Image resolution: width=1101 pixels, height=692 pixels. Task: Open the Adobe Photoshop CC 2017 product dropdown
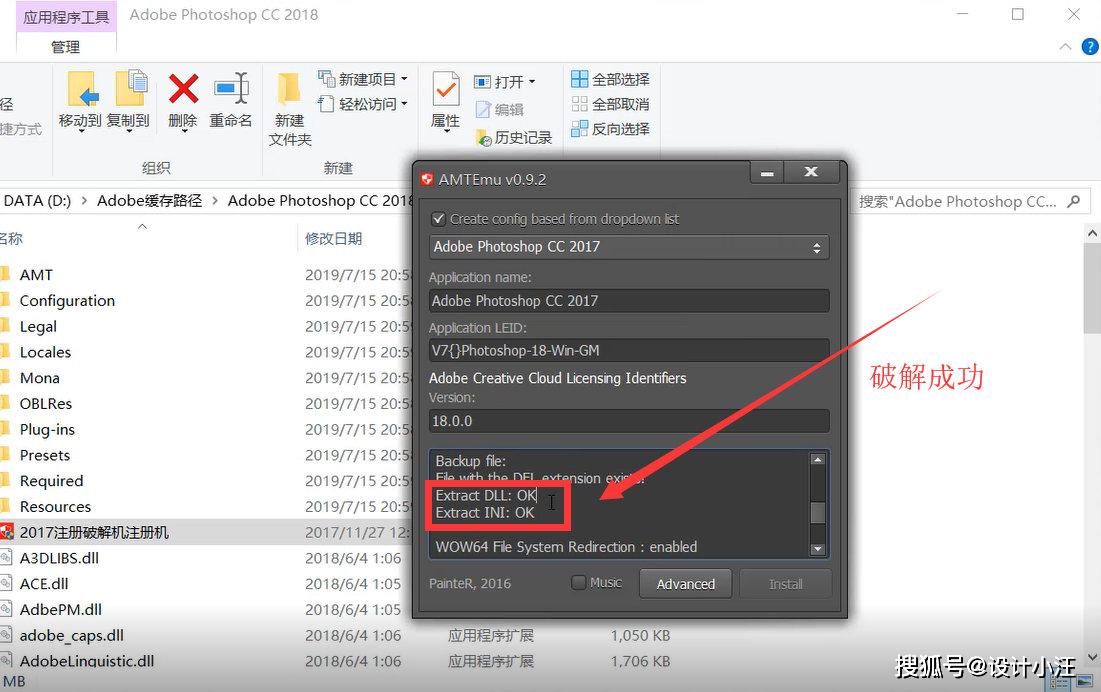(629, 247)
